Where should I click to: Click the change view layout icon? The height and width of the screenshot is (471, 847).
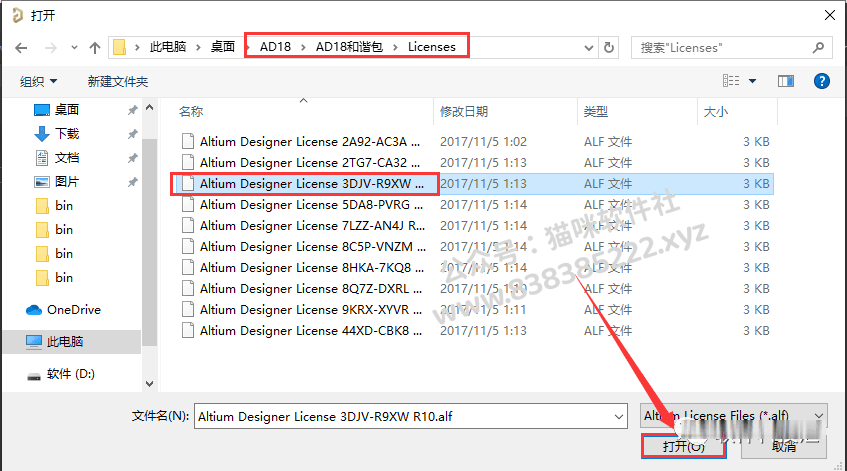pyautogui.click(x=731, y=81)
